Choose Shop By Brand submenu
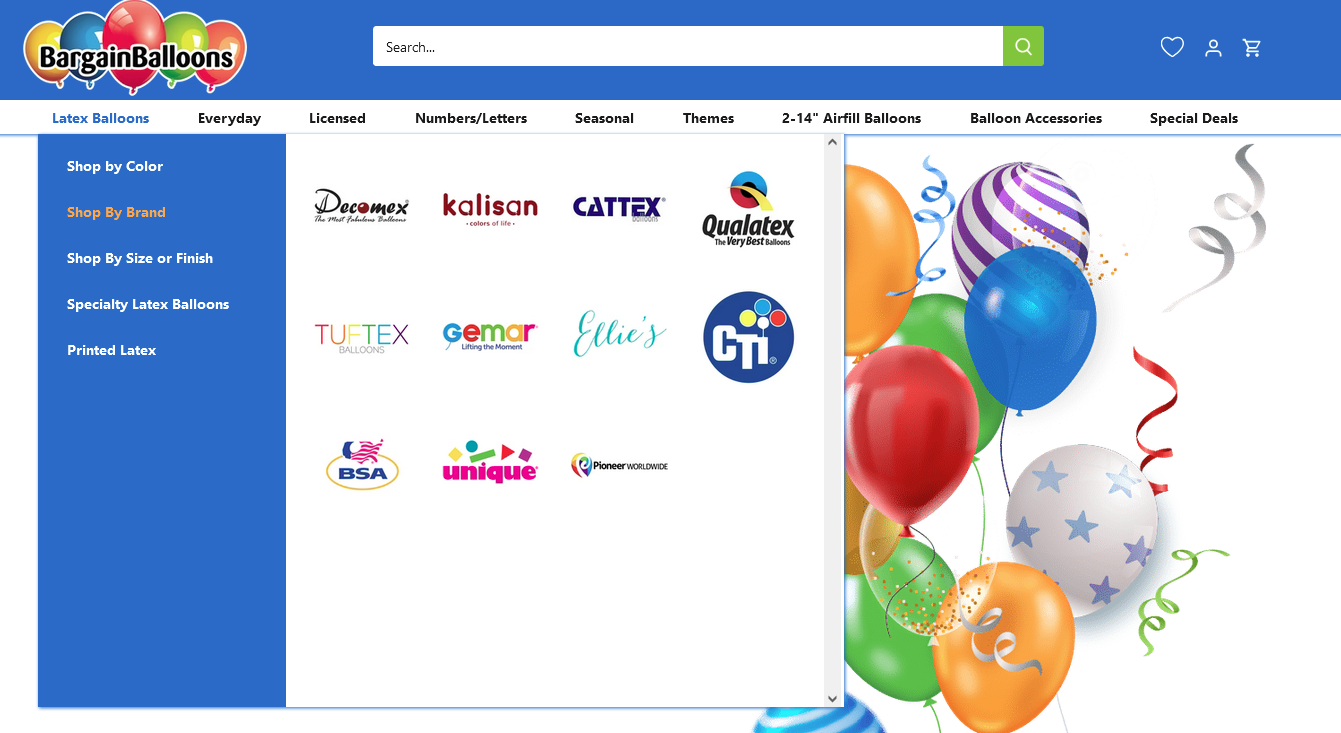This screenshot has width=1341, height=733. click(x=116, y=212)
